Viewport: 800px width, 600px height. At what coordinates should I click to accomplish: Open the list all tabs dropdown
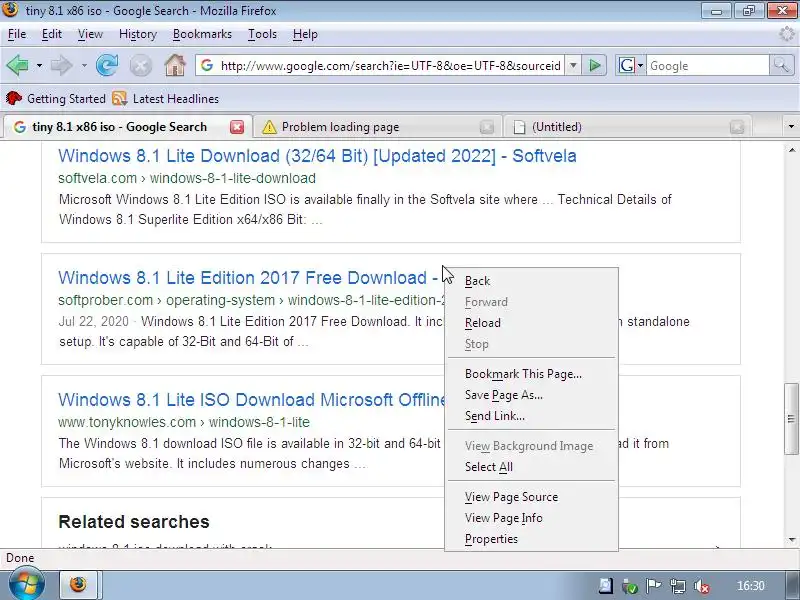pyautogui.click(x=791, y=127)
